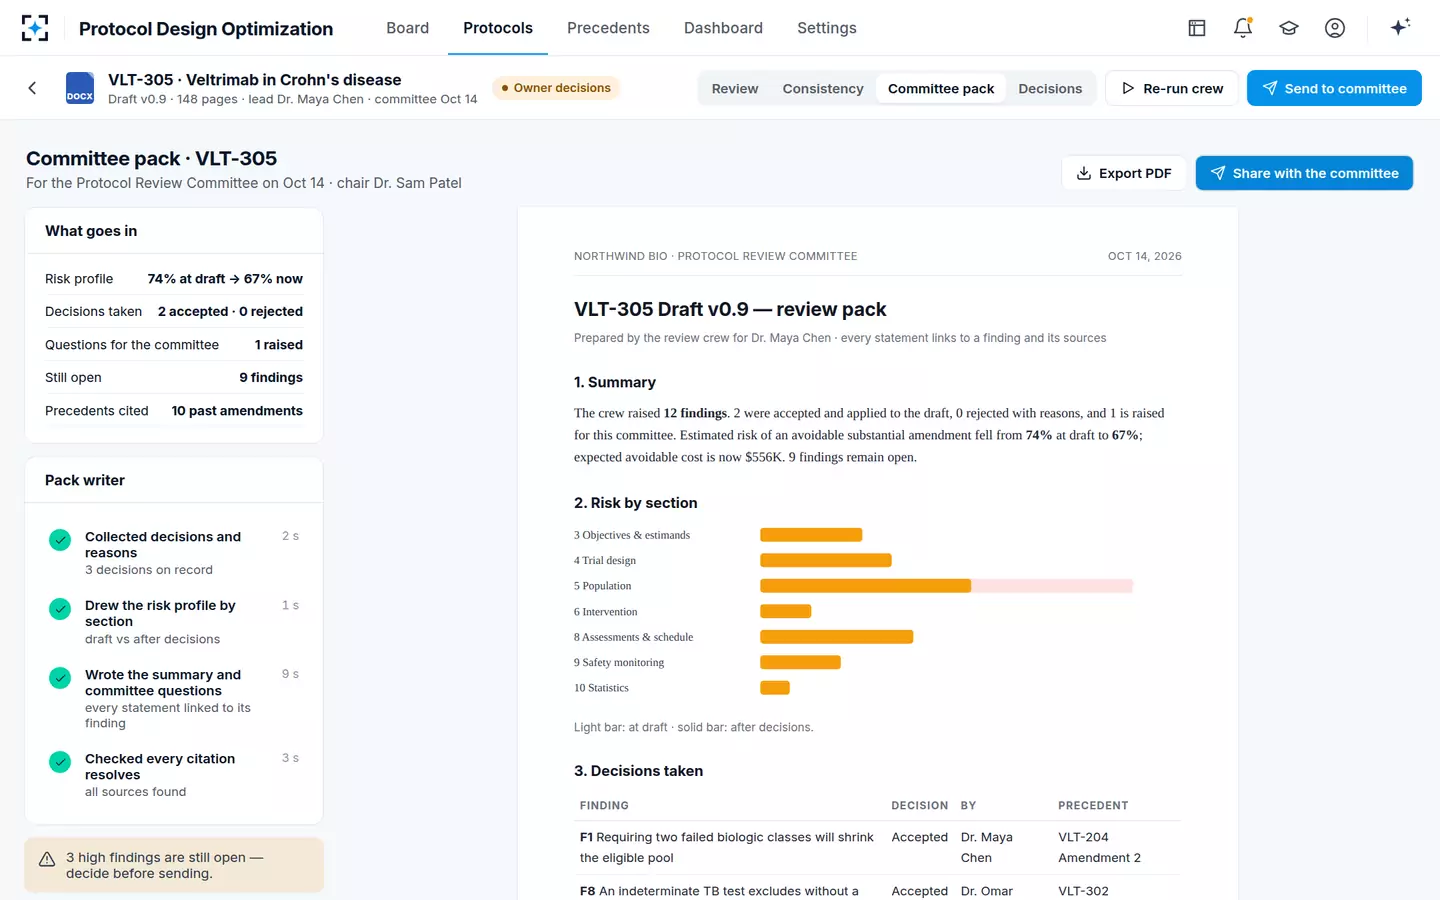Click the DOCX file icon

(x=80, y=88)
